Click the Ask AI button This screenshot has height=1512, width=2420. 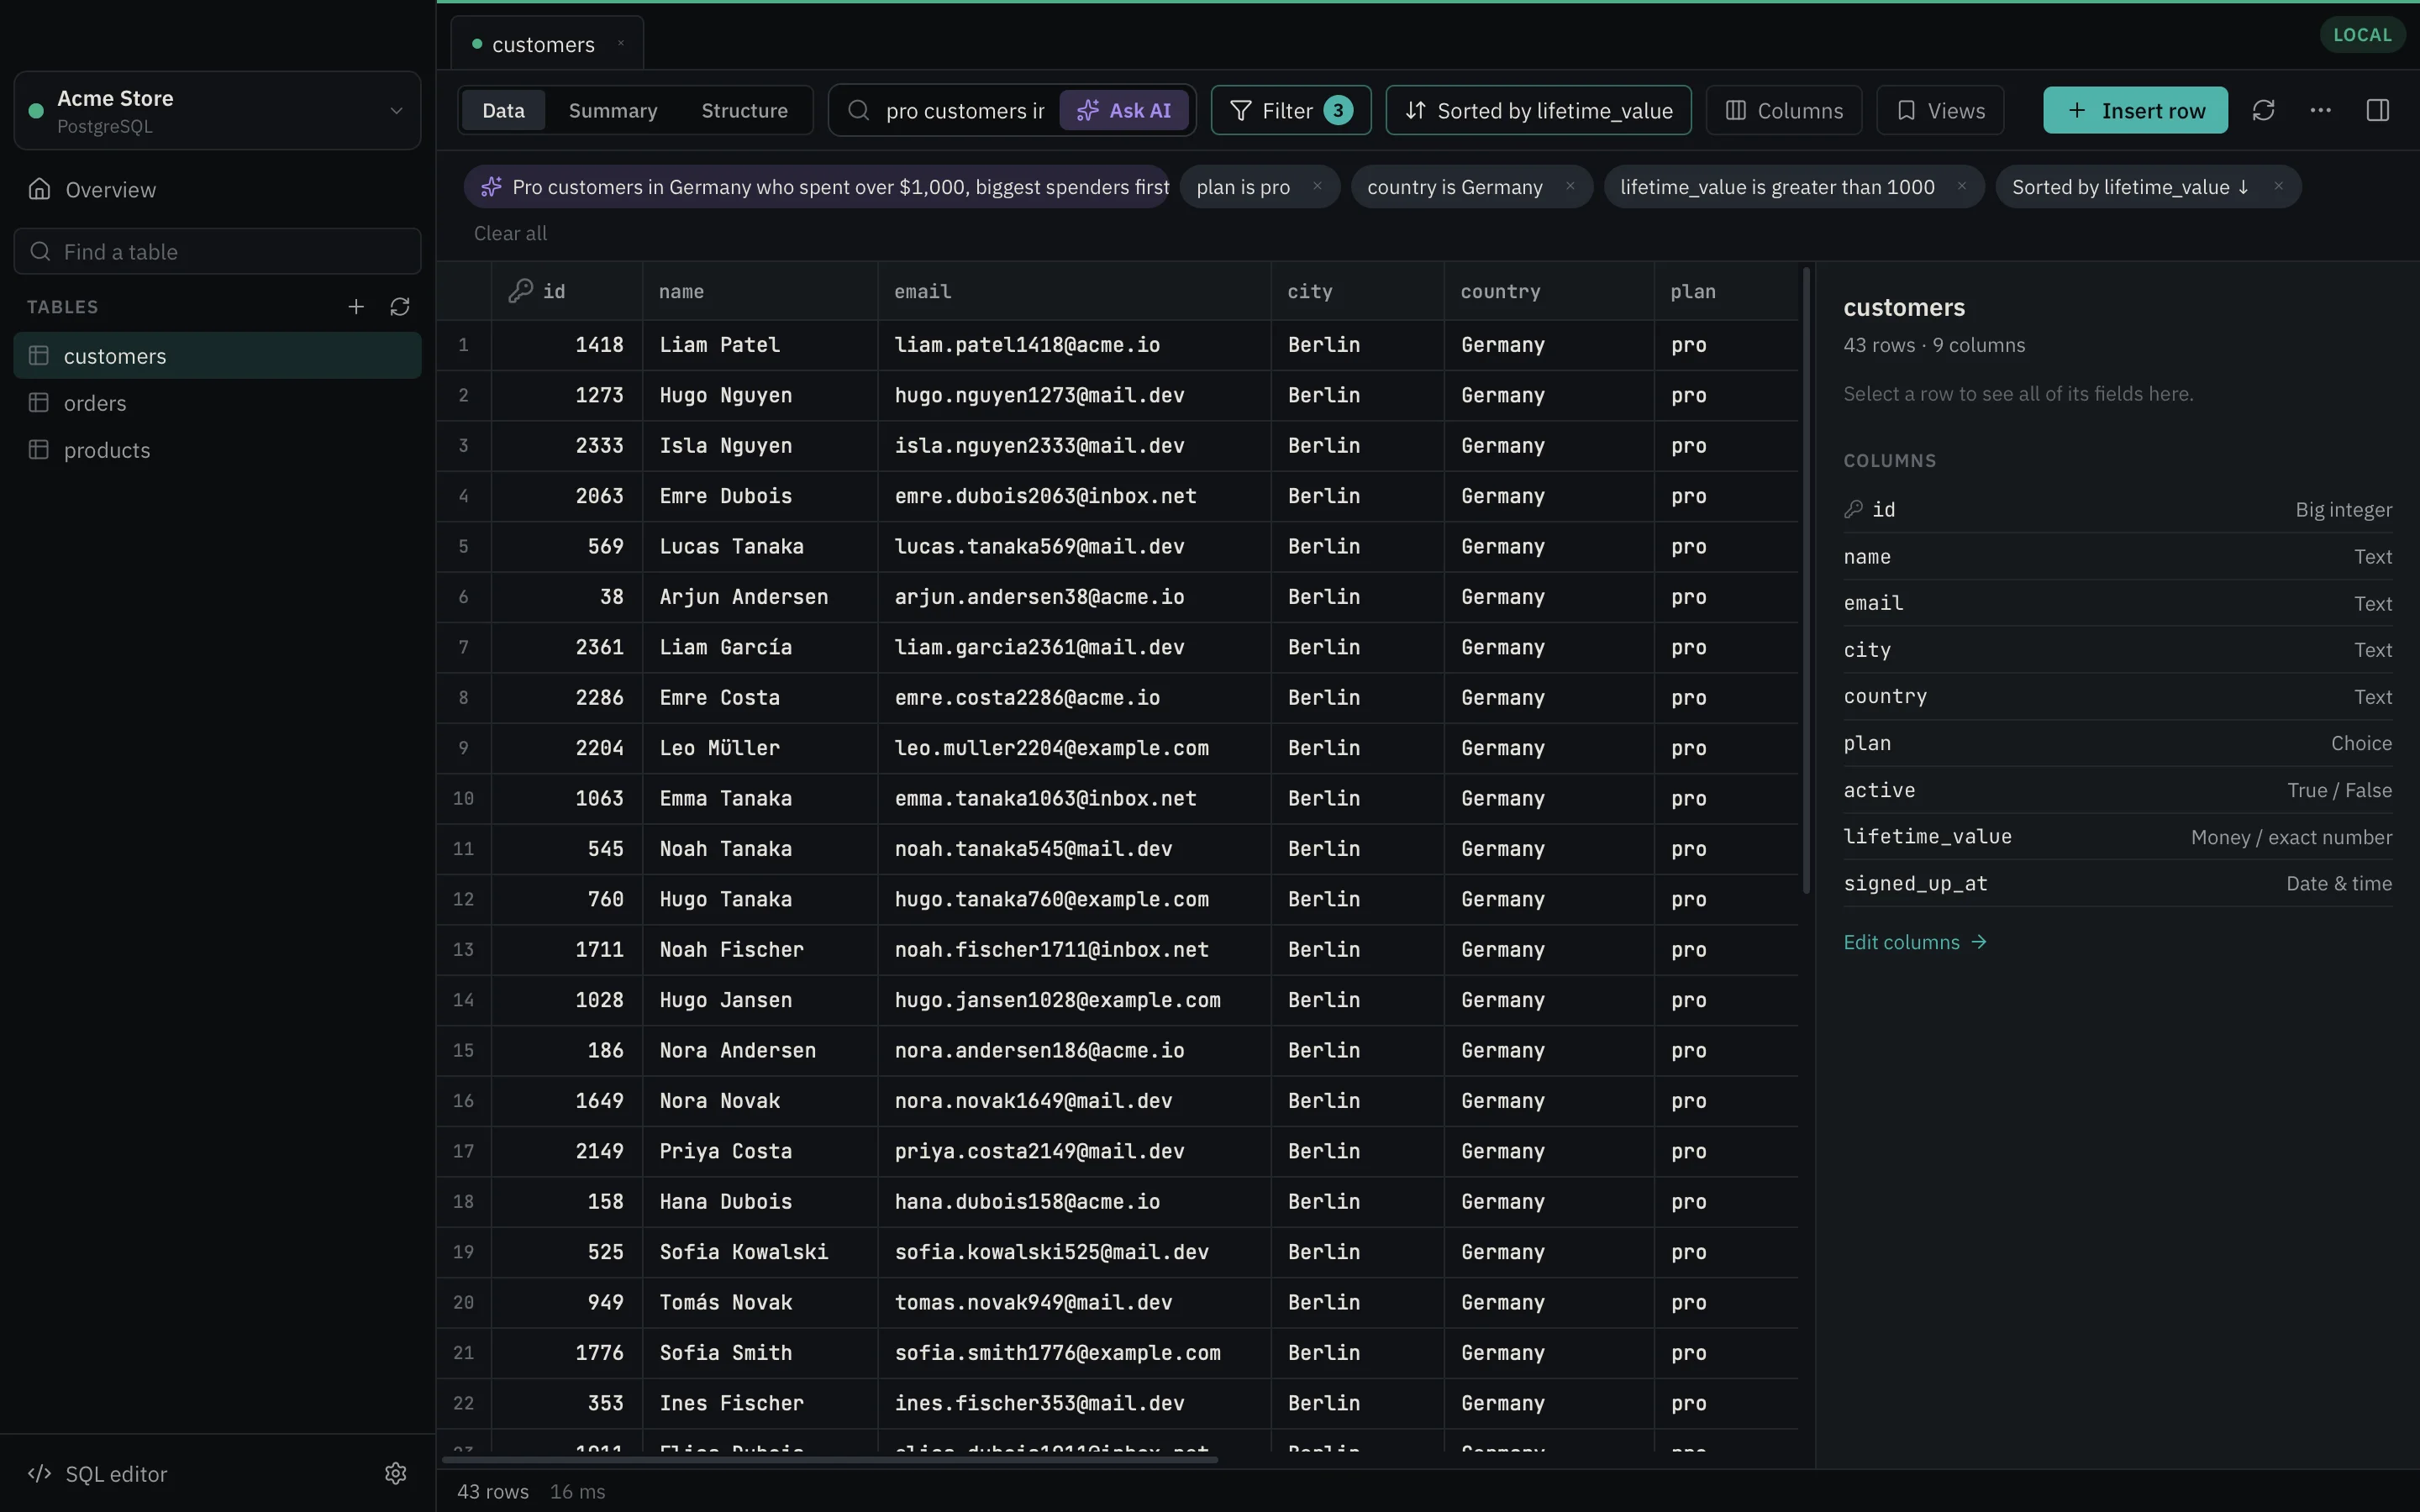(1124, 110)
